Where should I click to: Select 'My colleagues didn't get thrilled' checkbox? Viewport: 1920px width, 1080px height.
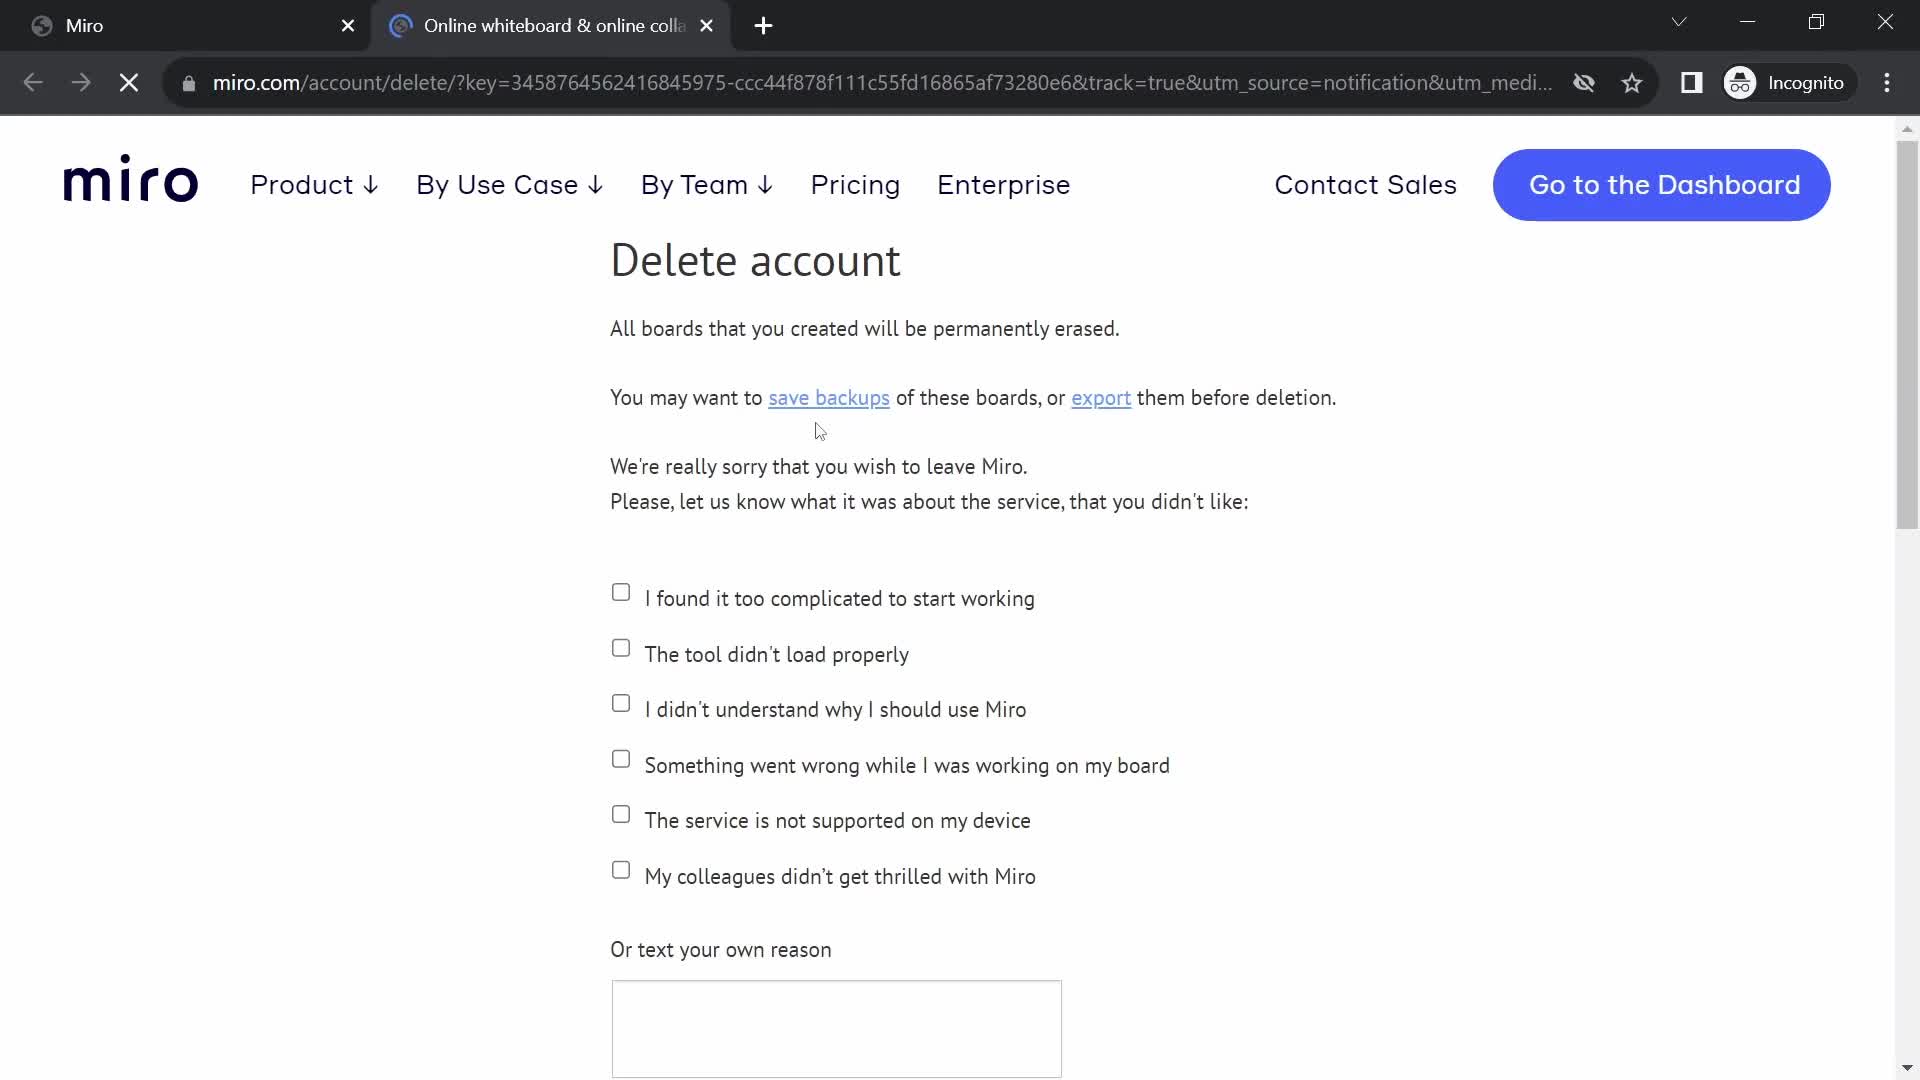point(621,869)
